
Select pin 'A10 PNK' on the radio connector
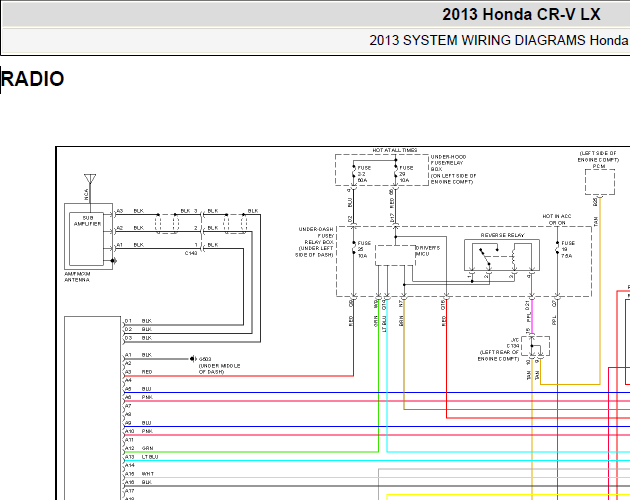[139, 431]
